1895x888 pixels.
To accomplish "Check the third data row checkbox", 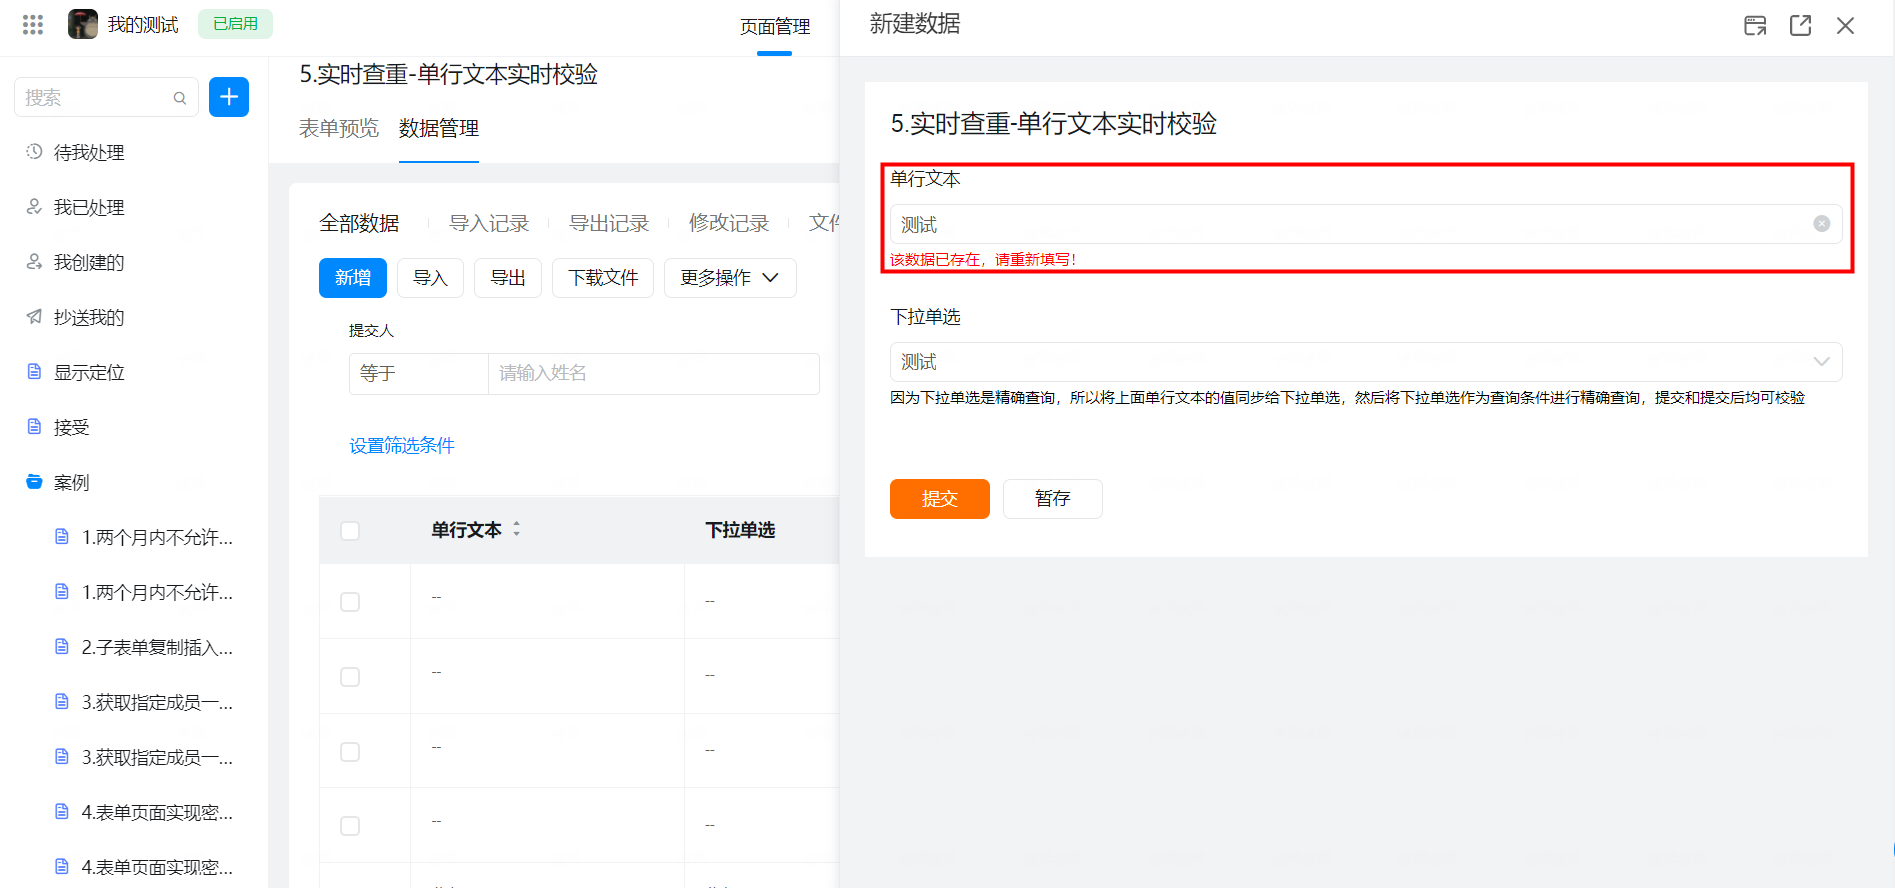I will [350, 752].
